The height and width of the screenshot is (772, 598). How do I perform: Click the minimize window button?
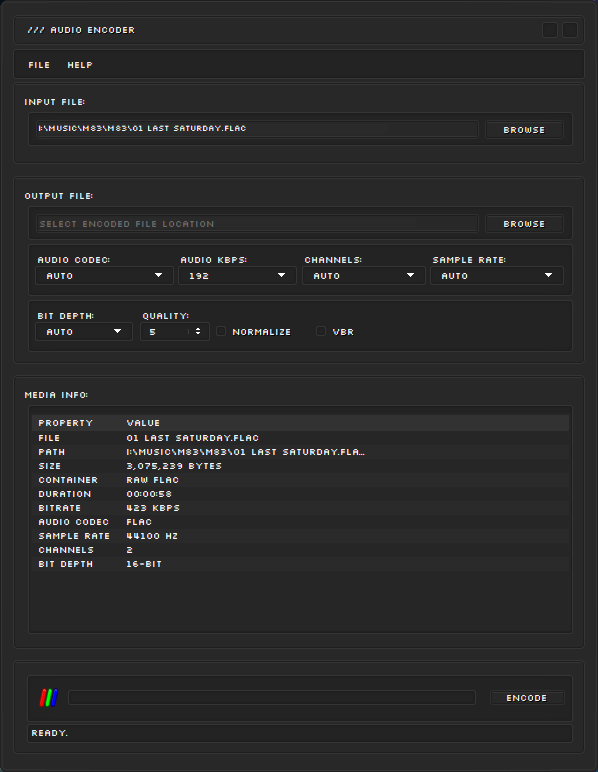point(550,30)
